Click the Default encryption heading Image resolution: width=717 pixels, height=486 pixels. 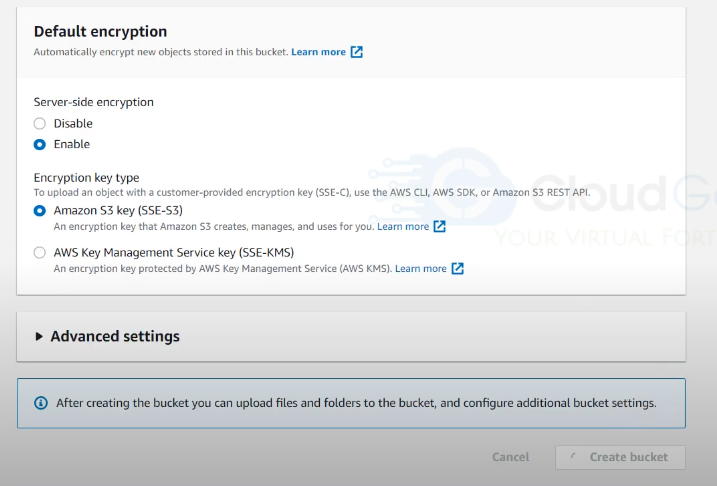[x=101, y=32]
